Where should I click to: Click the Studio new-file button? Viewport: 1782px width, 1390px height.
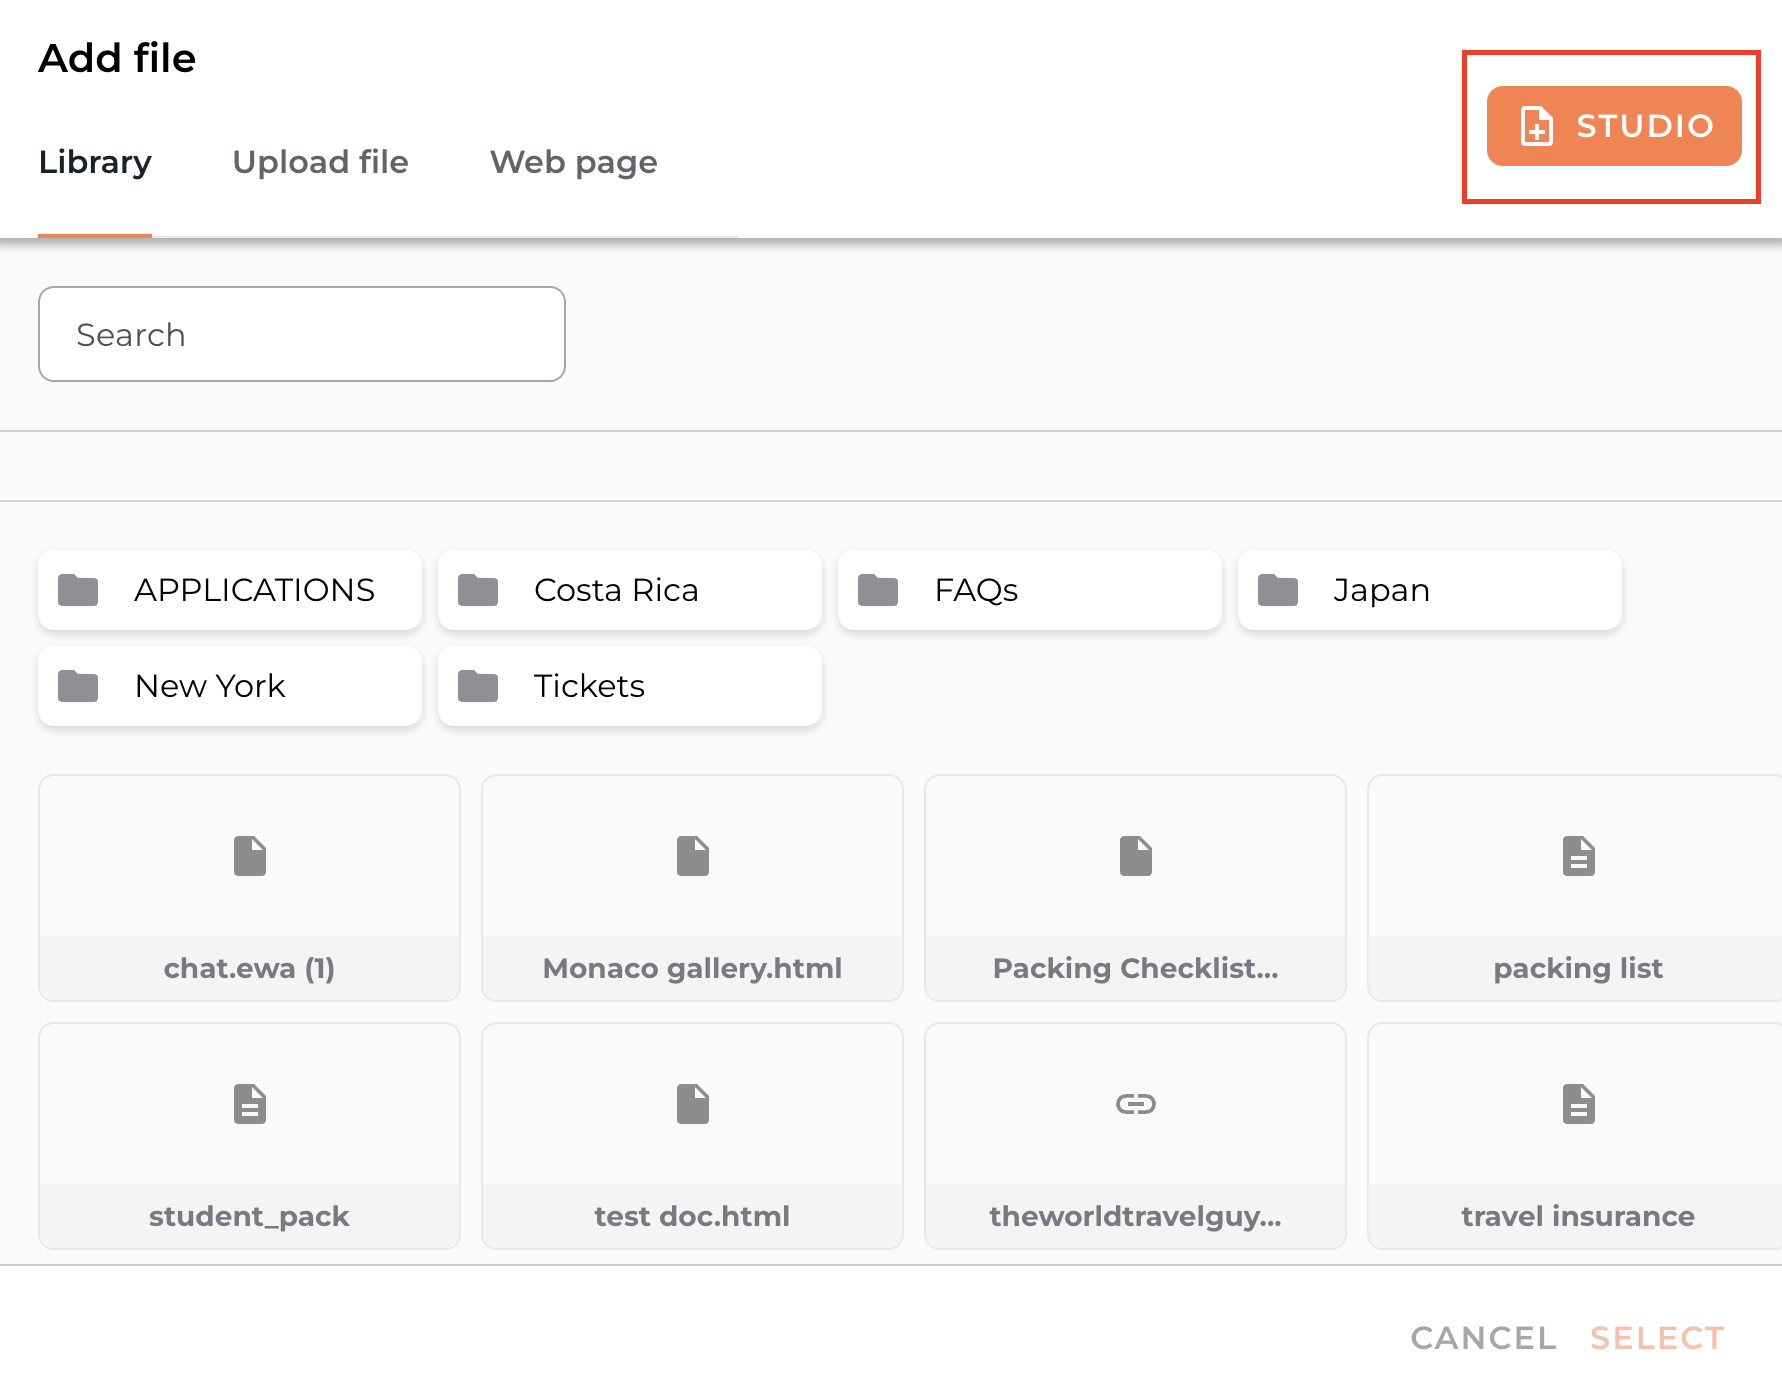(x=1613, y=126)
